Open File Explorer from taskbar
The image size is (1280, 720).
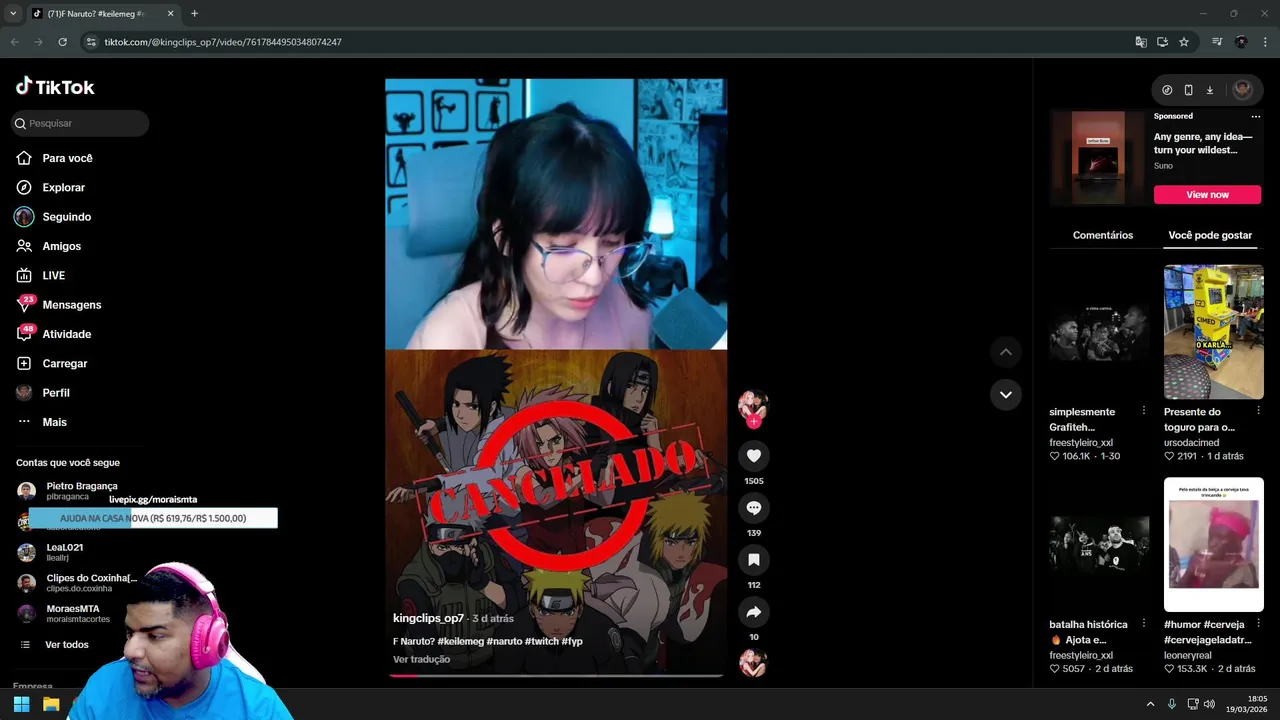[51, 704]
